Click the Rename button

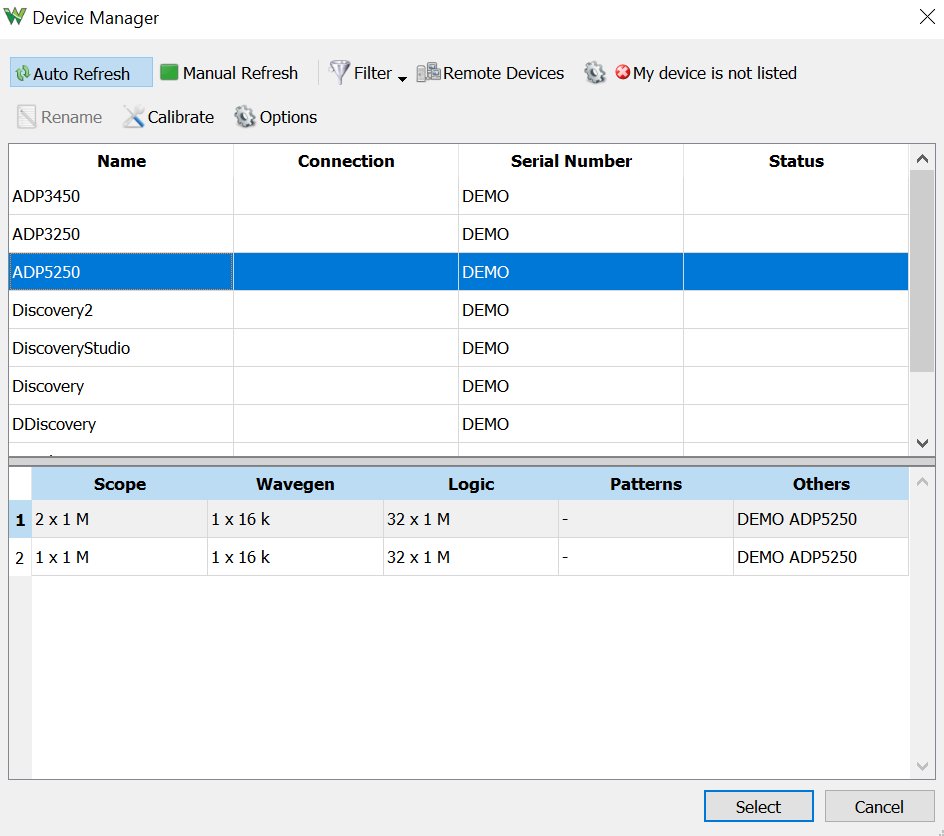pyautogui.click(x=59, y=117)
